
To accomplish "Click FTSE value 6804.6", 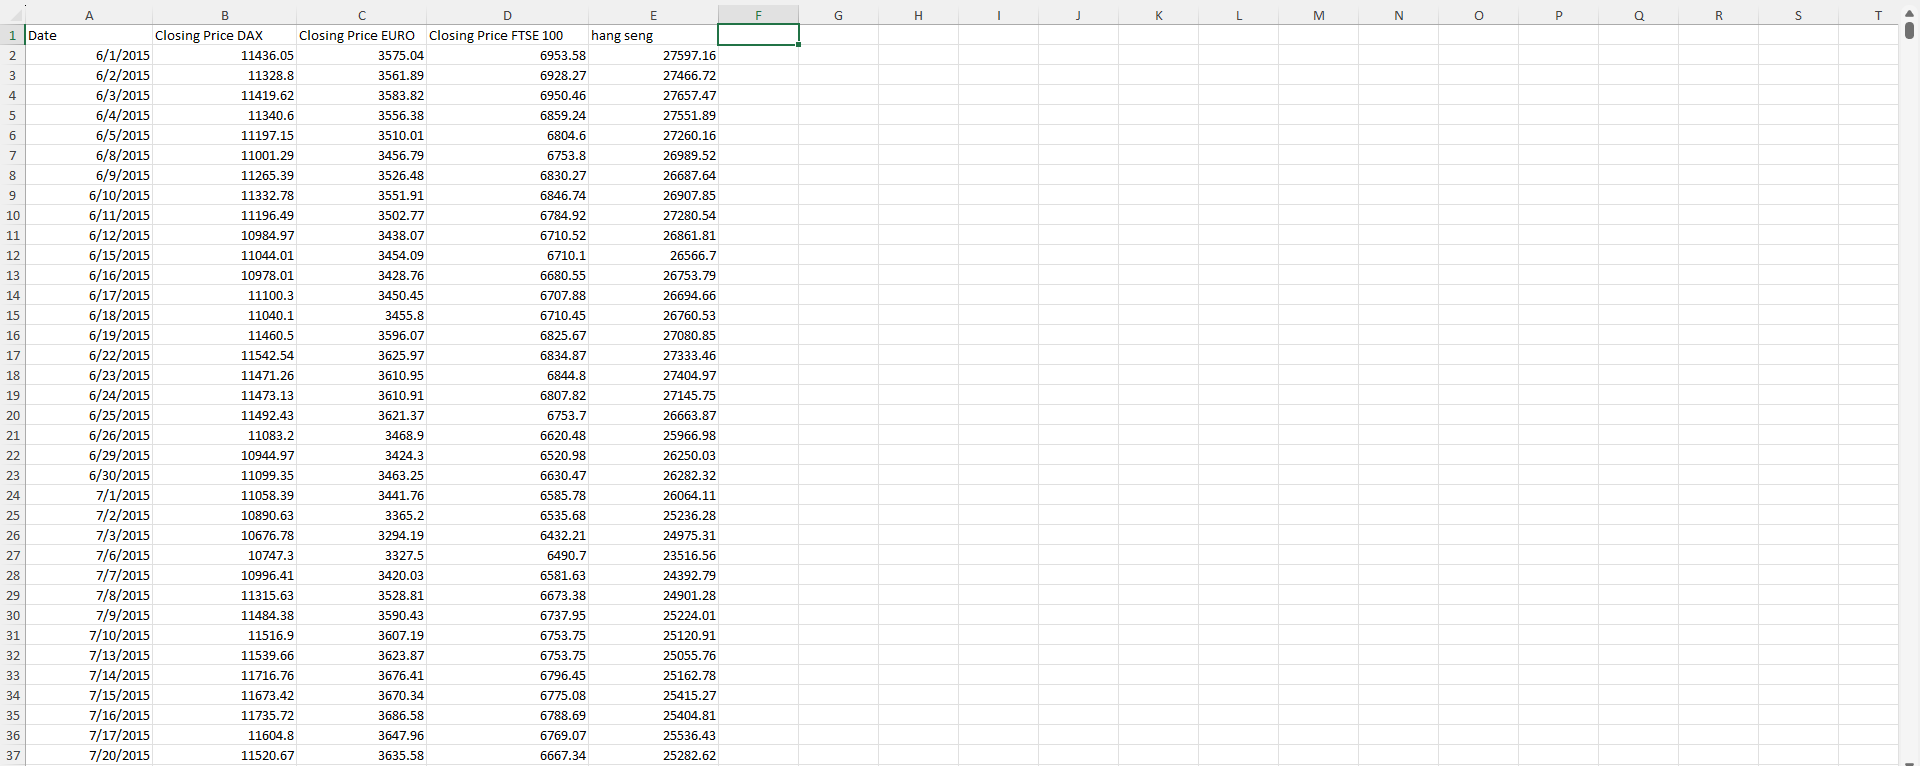I will point(507,135).
